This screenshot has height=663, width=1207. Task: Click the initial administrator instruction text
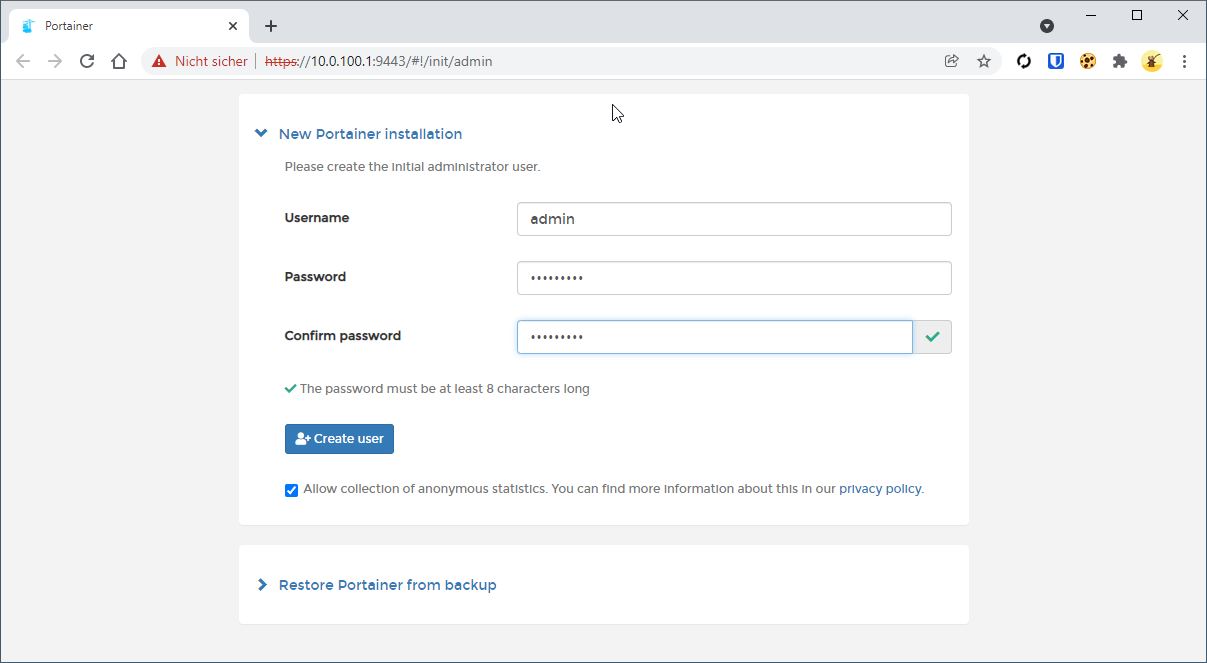[412, 167]
